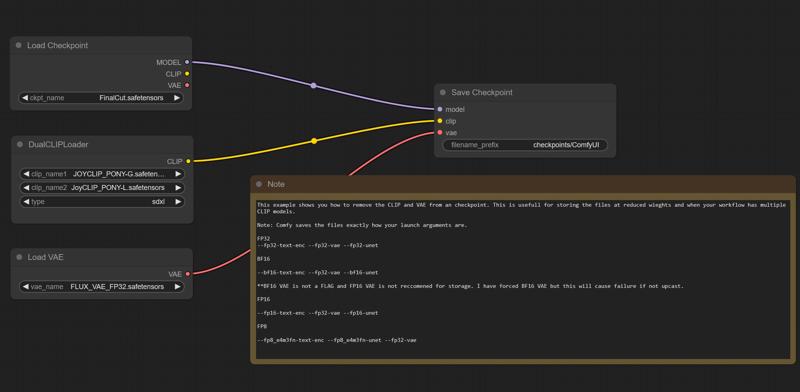This screenshot has height=392, width=800.
Task: Select previous clip_name2 with left arrow
Action: pos(26,188)
